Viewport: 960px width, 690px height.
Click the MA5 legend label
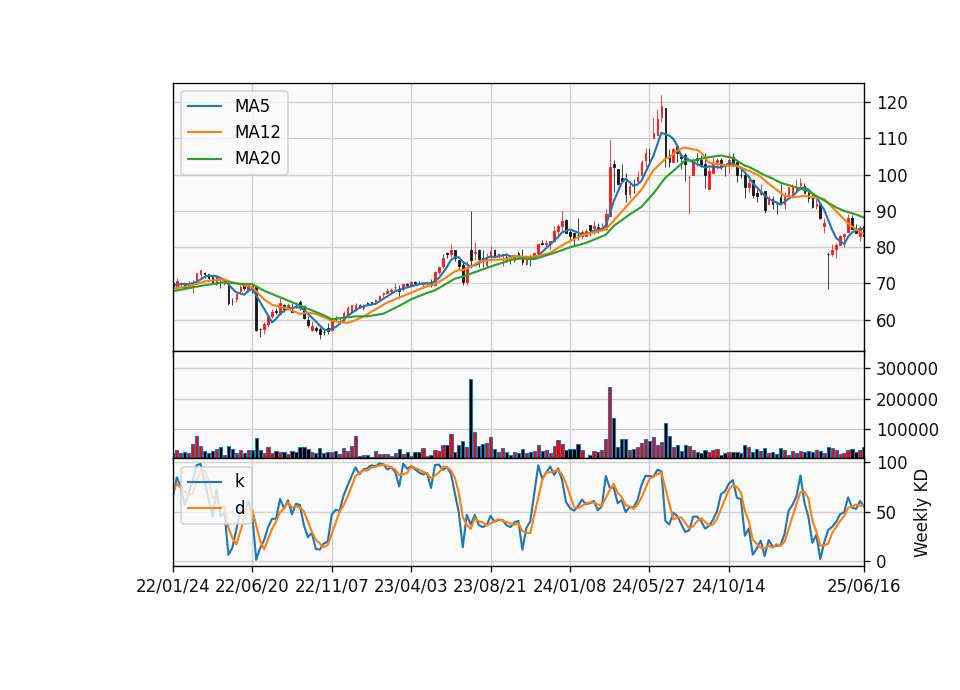[252, 106]
